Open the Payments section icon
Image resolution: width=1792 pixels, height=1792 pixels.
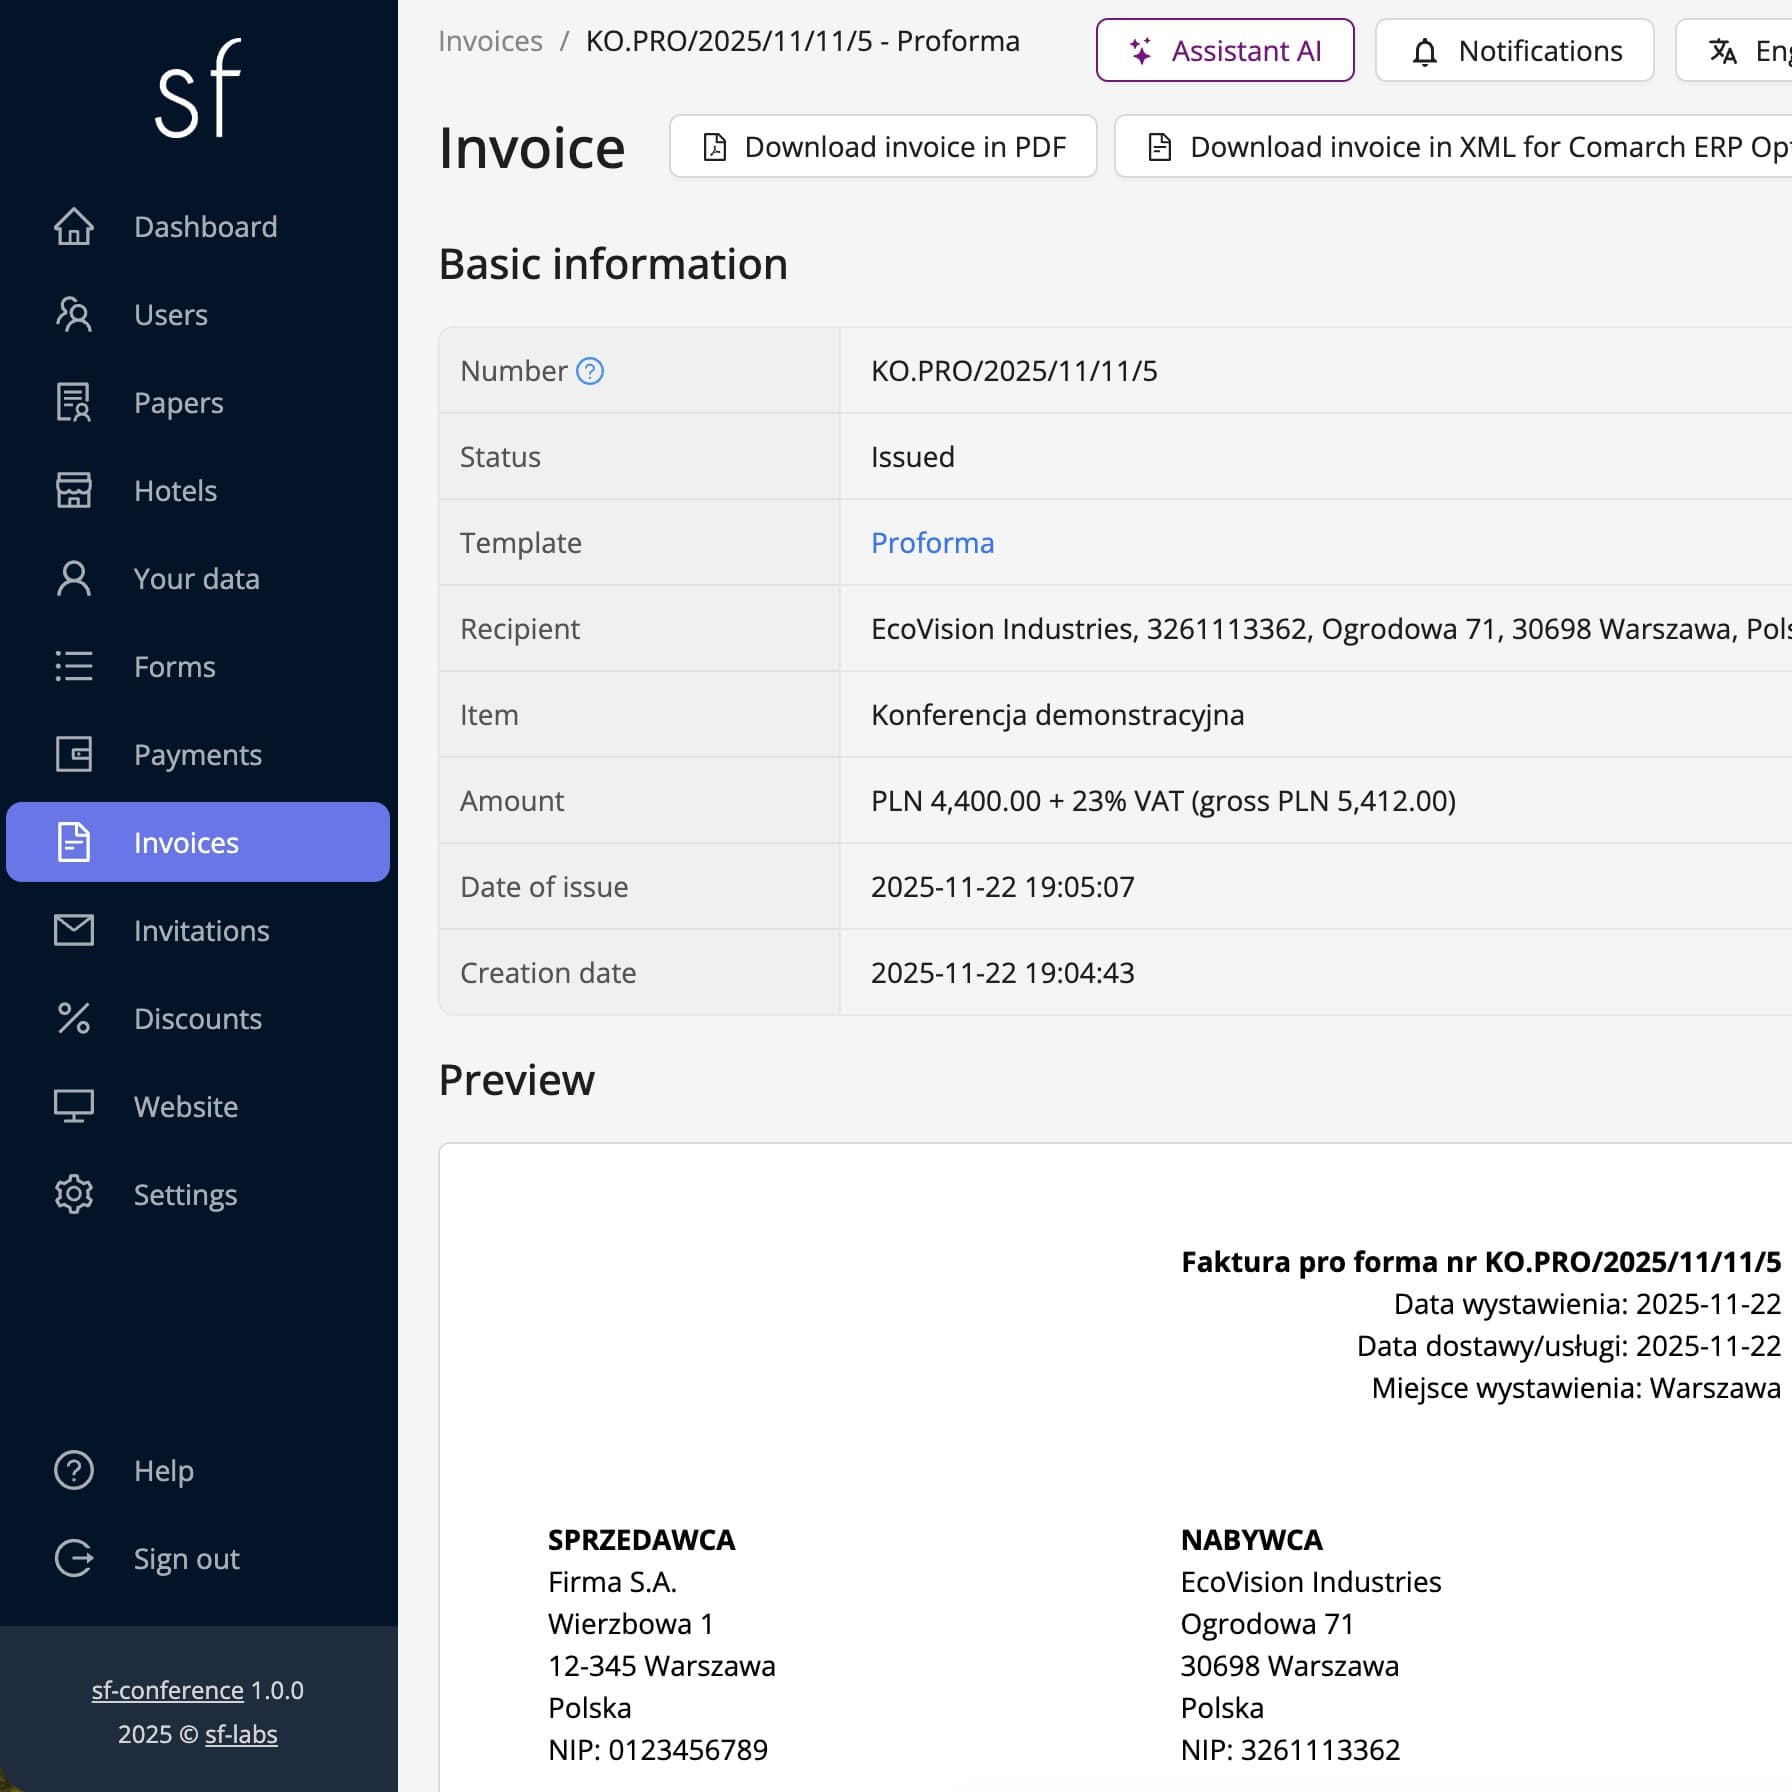[x=73, y=754]
